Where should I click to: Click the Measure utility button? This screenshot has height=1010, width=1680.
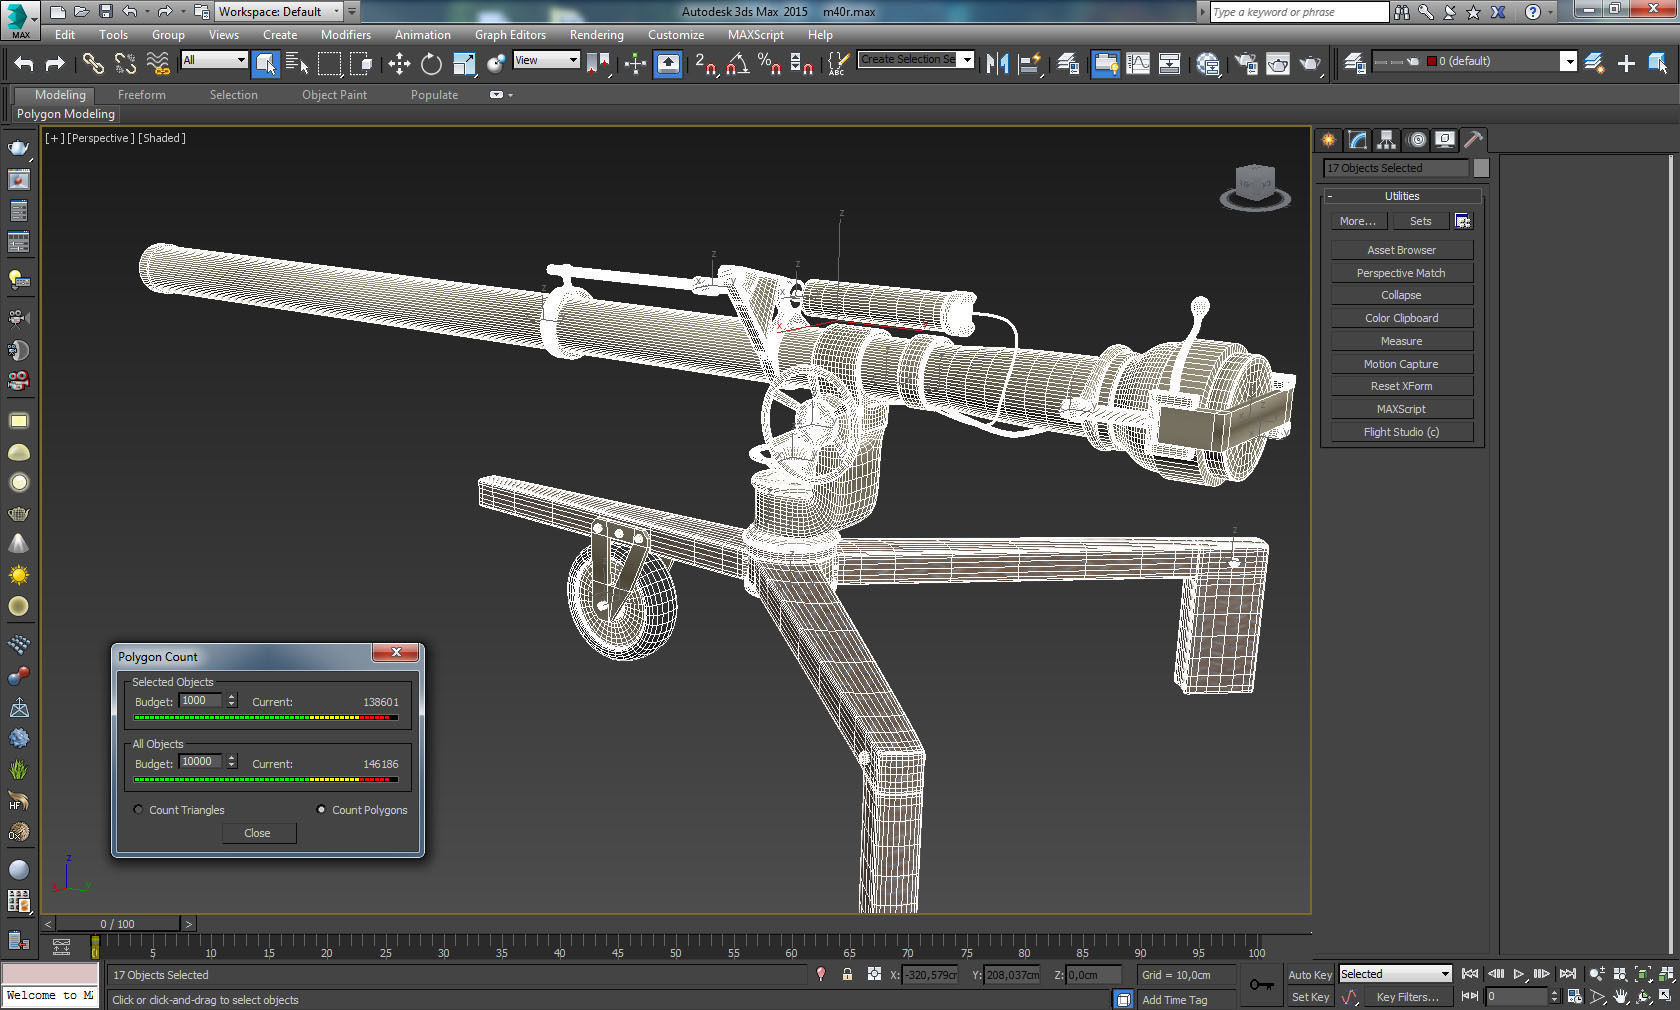(x=1401, y=341)
